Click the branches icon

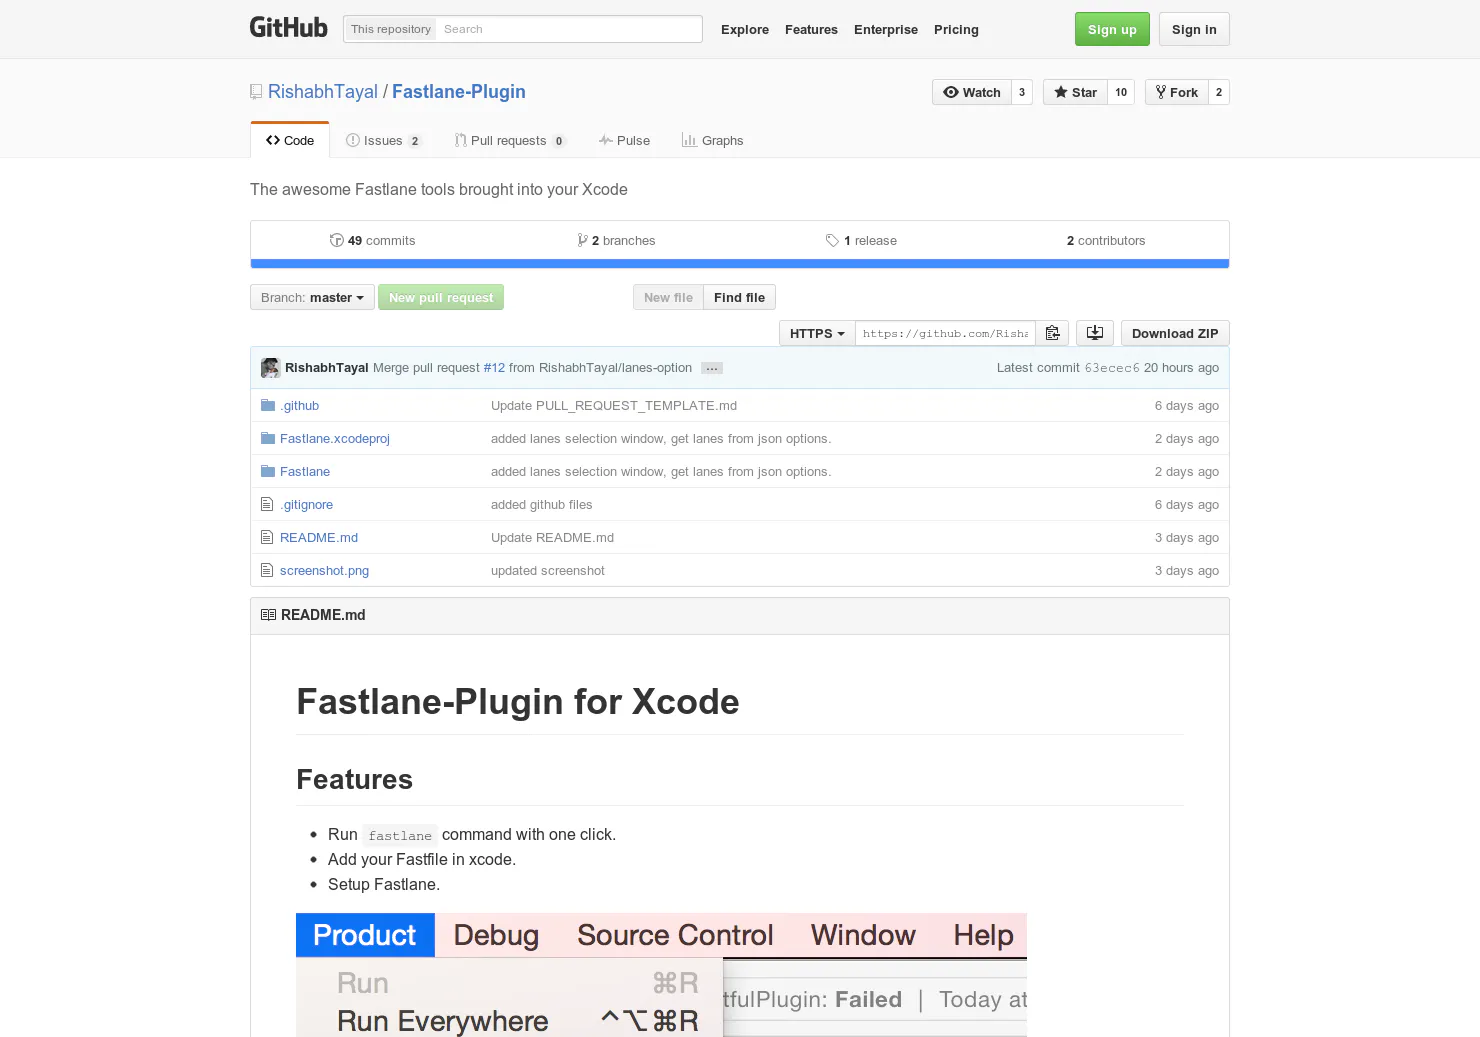tap(582, 240)
